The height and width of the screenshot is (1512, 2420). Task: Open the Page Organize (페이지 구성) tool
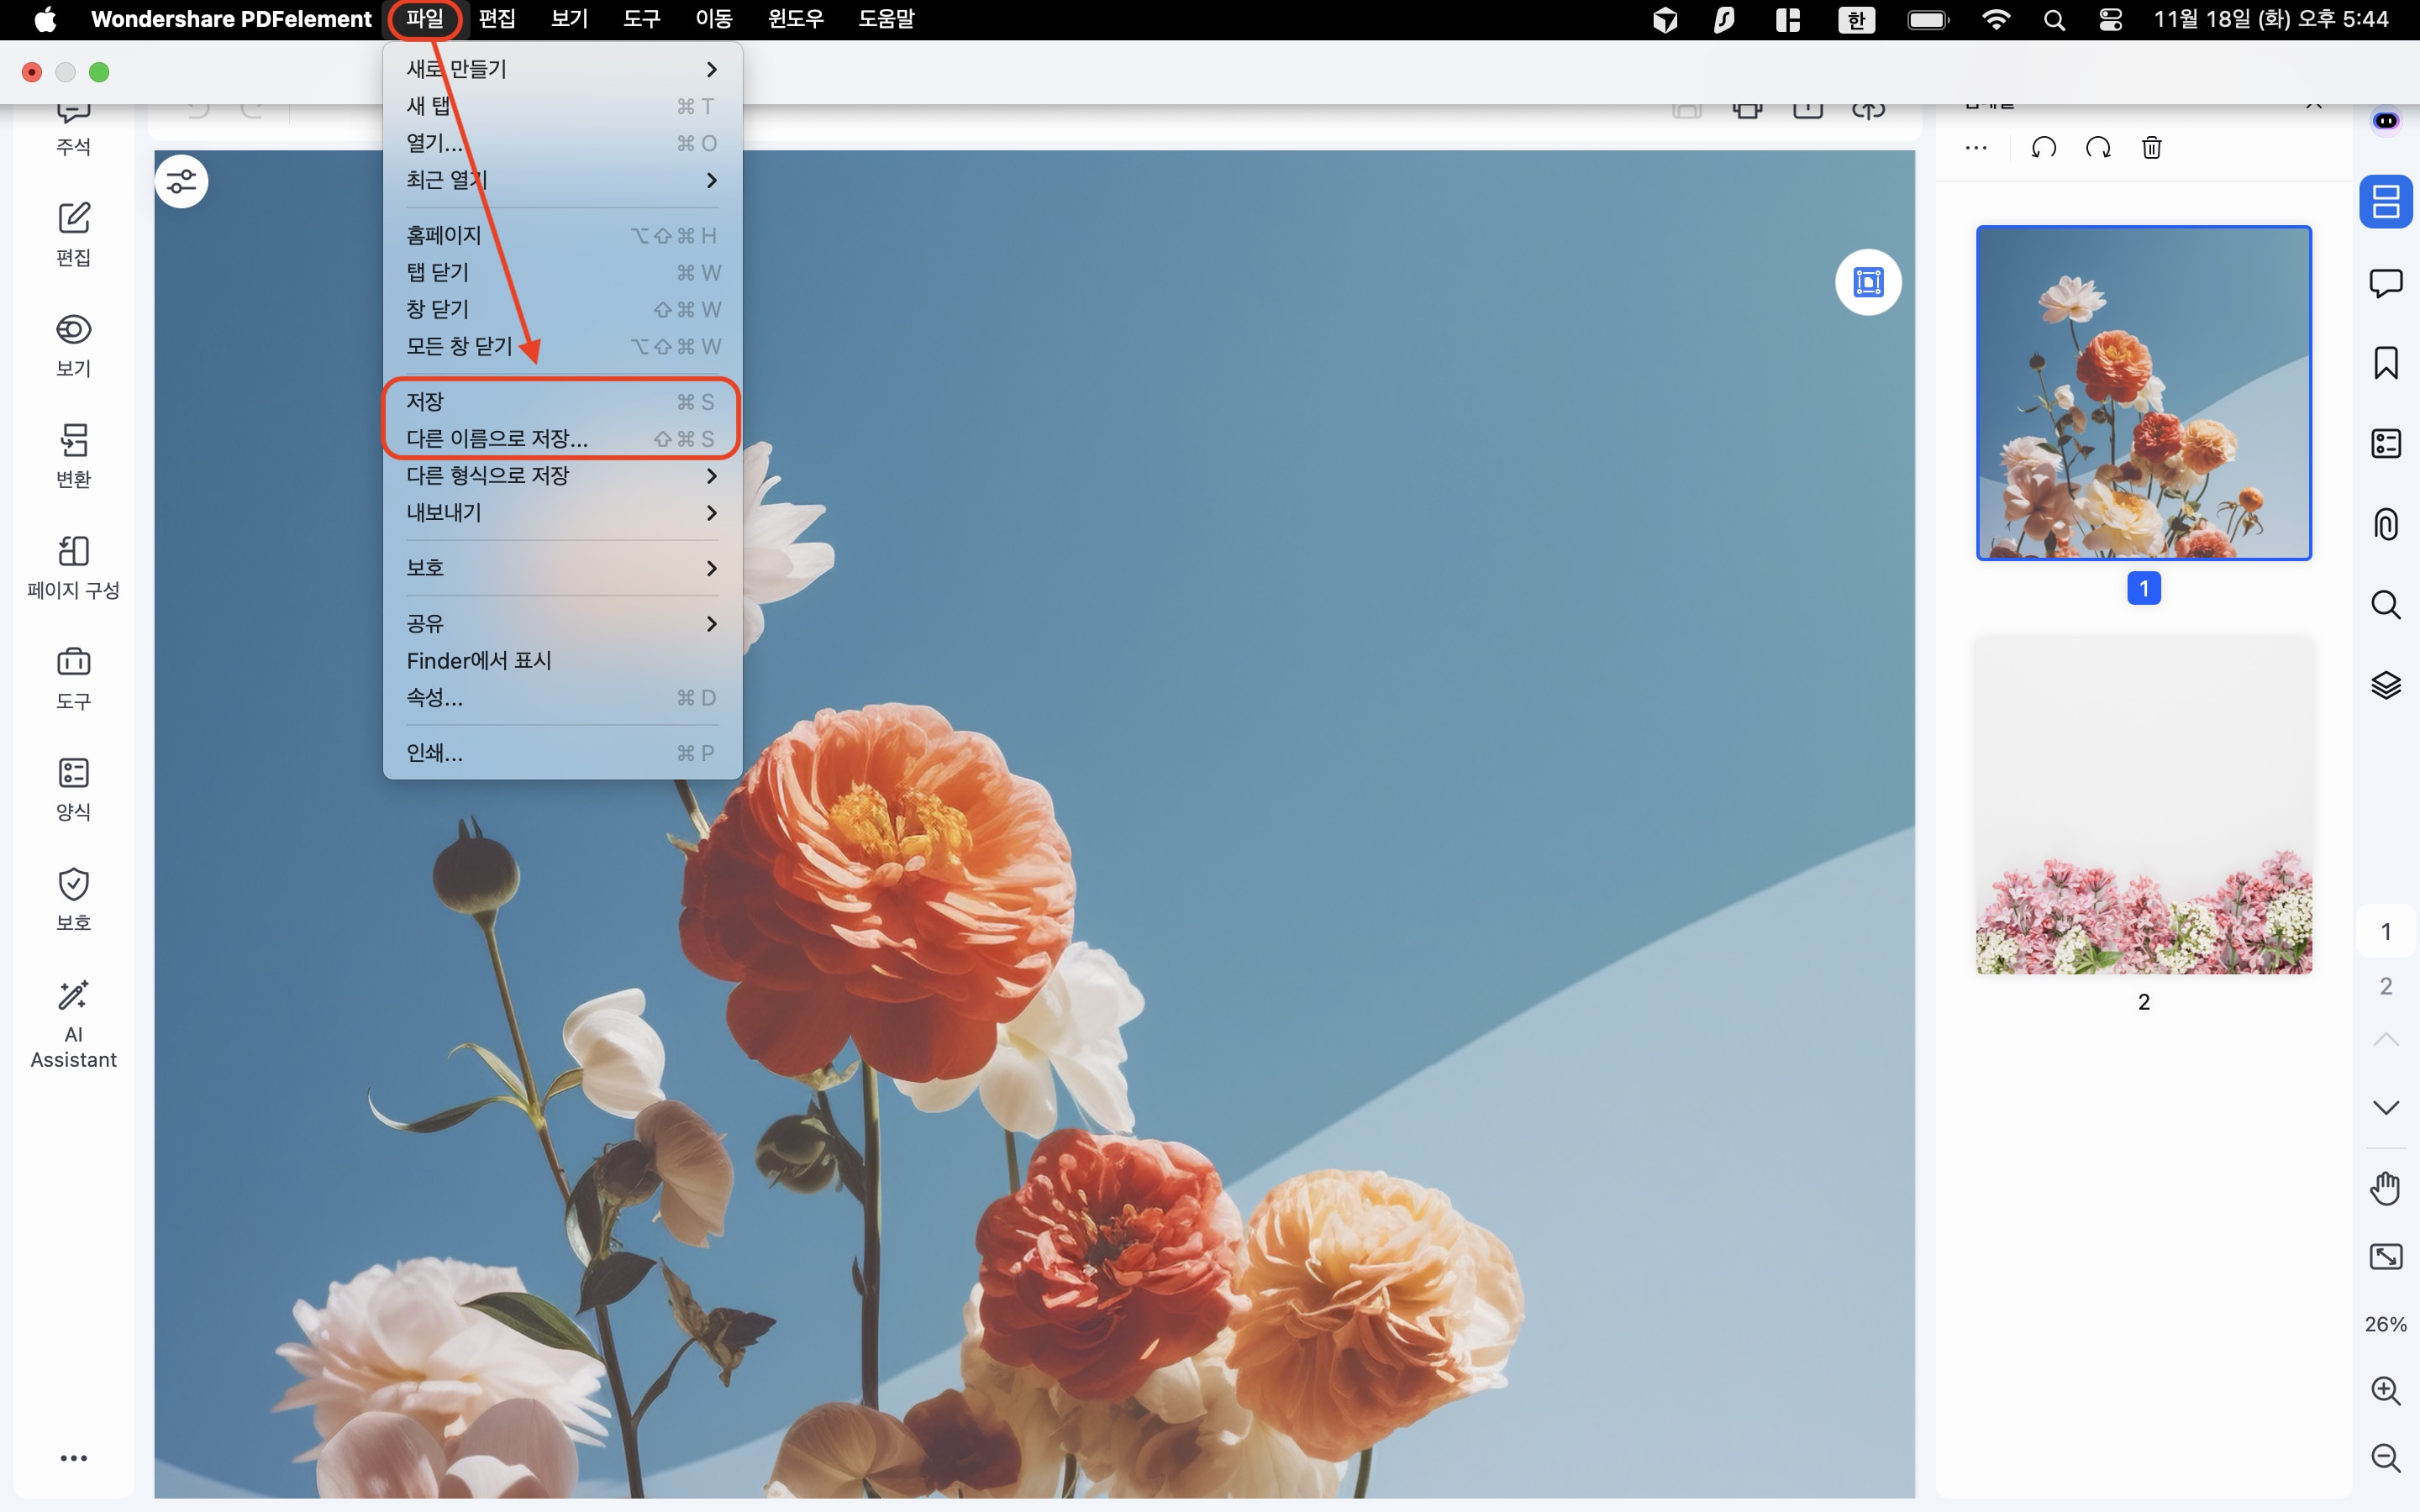click(x=73, y=566)
